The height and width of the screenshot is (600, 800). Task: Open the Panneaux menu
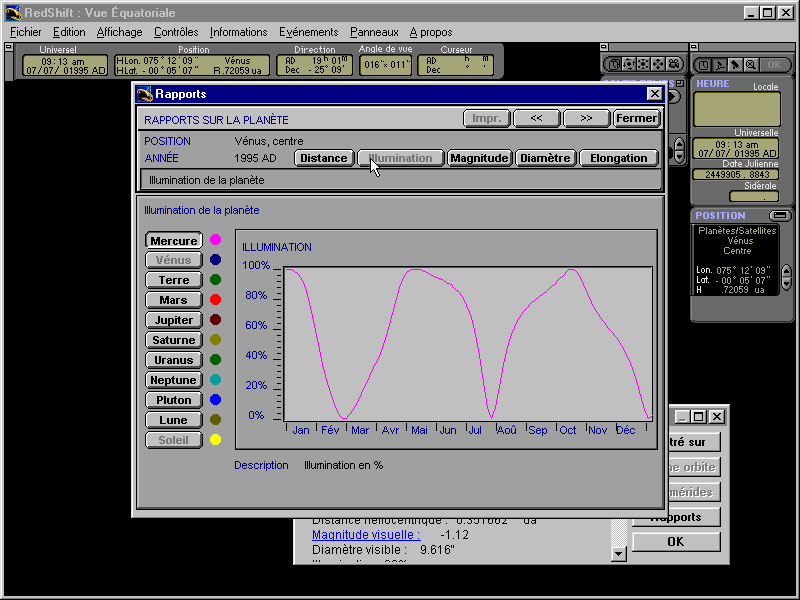[374, 32]
